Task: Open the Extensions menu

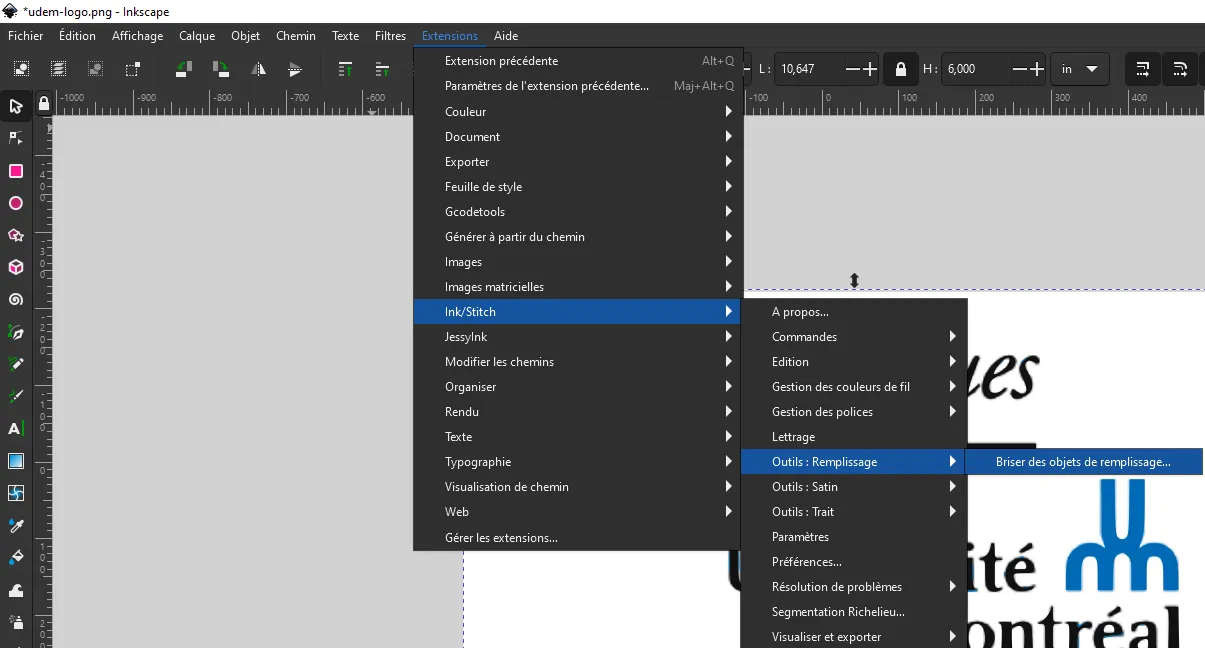Action: click(x=450, y=36)
